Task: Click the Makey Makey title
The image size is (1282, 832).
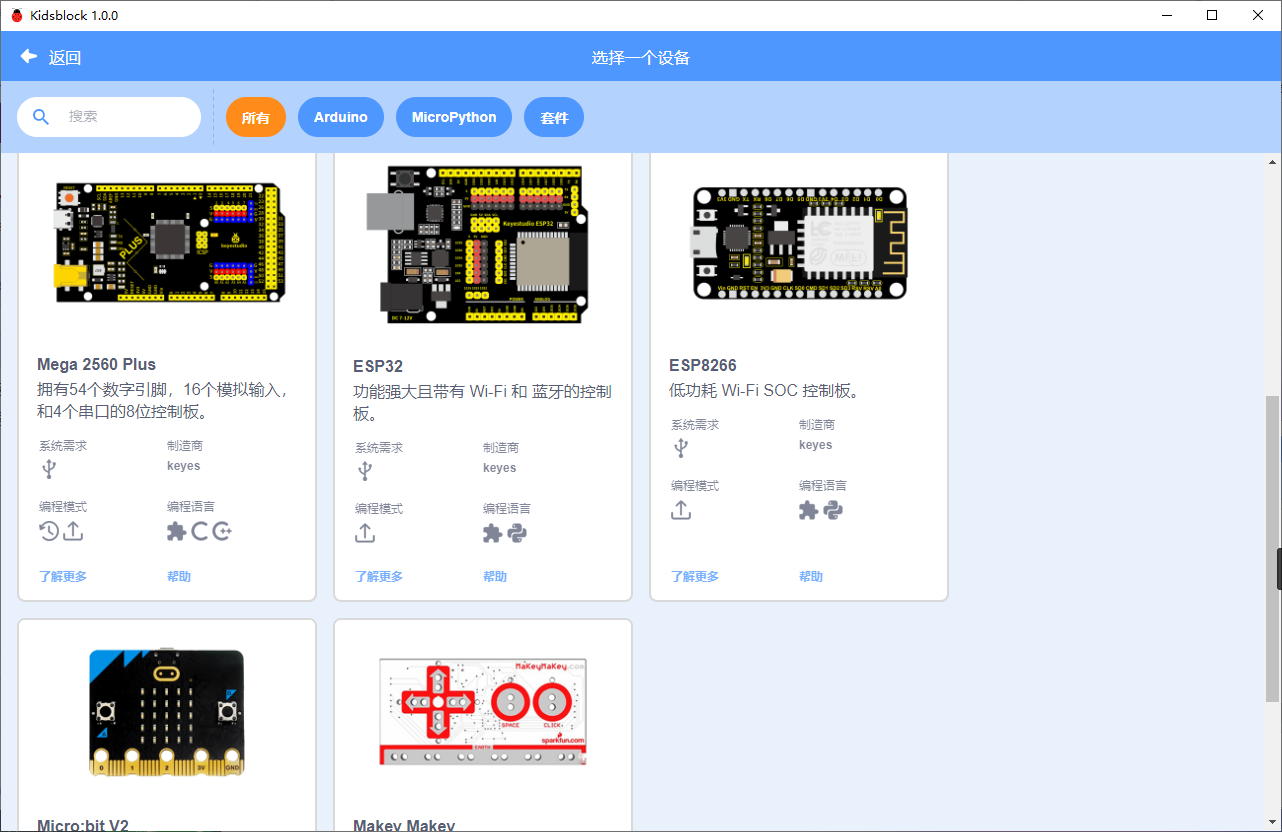Action: coord(404,825)
